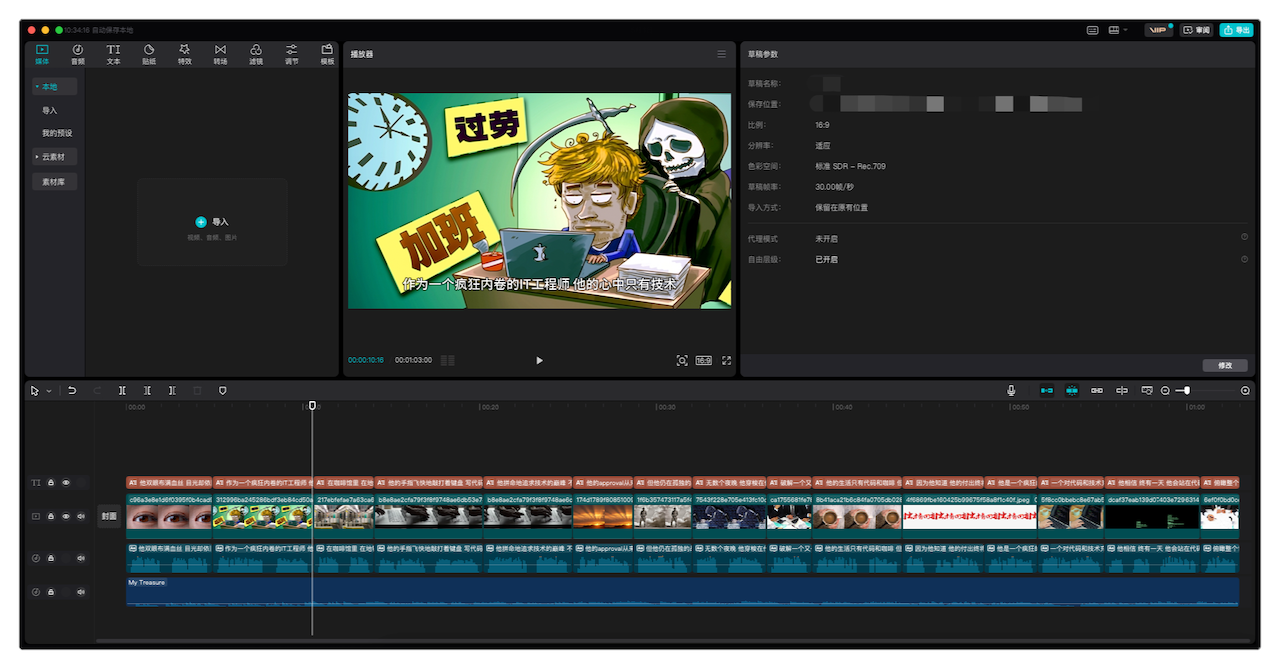Screen dimensions: 1280x669
Task: Switch to the 文本 text tab
Action: pyautogui.click(x=113, y=54)
